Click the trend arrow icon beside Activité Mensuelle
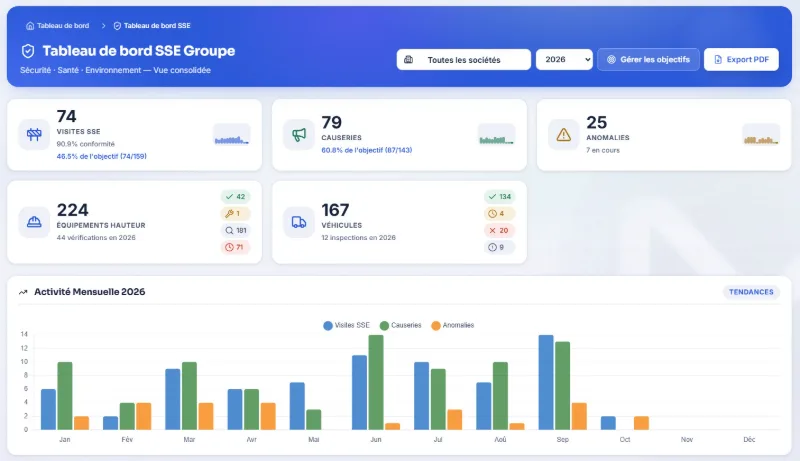The height and width of the screenshot is (461, 800). [23, 292]
